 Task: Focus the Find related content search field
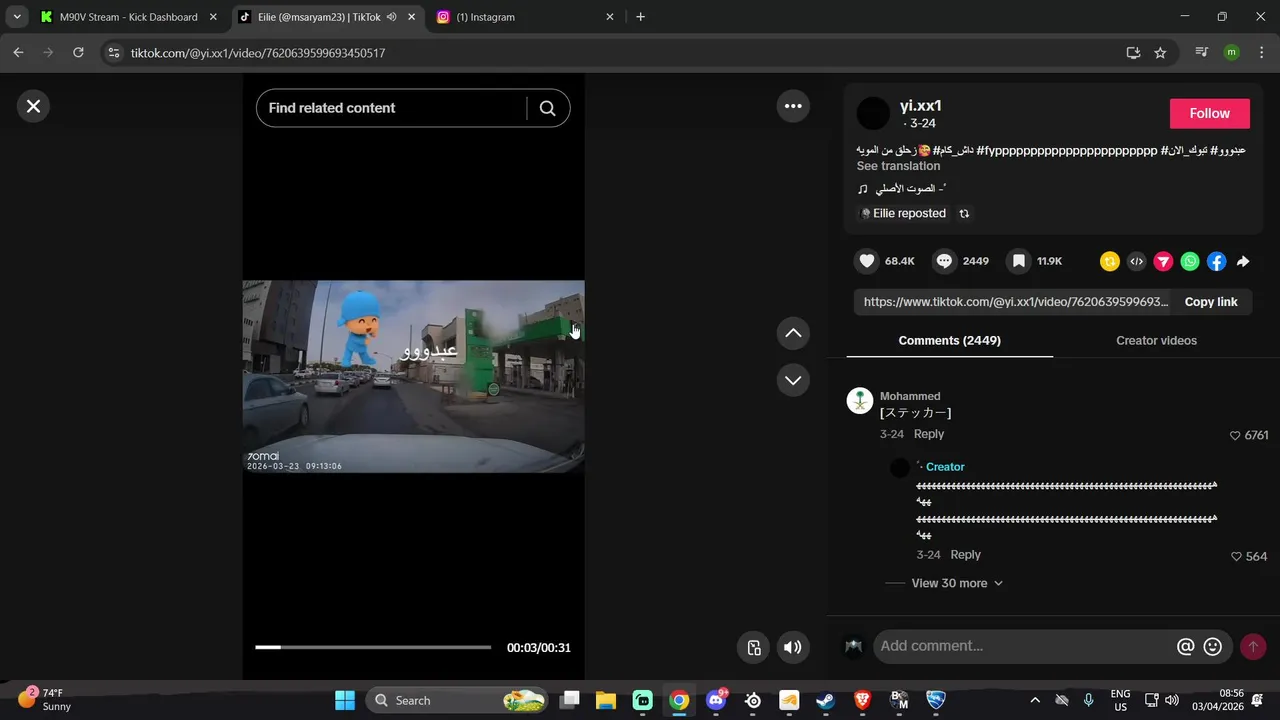point(390,108)
